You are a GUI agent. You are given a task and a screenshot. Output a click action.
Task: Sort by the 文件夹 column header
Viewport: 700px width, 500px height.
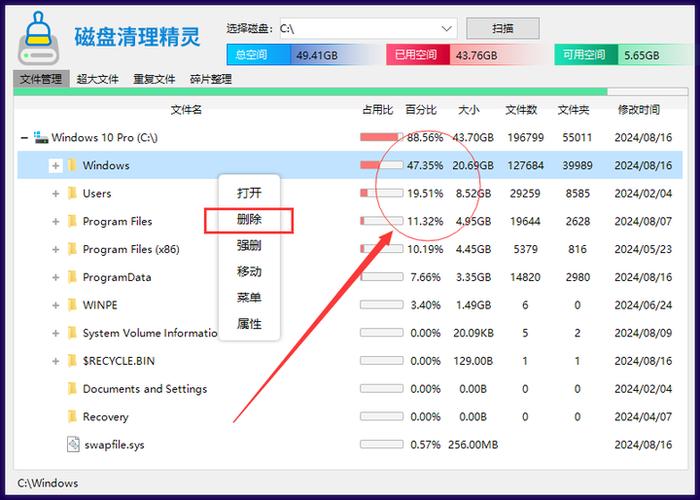[574, 110]
